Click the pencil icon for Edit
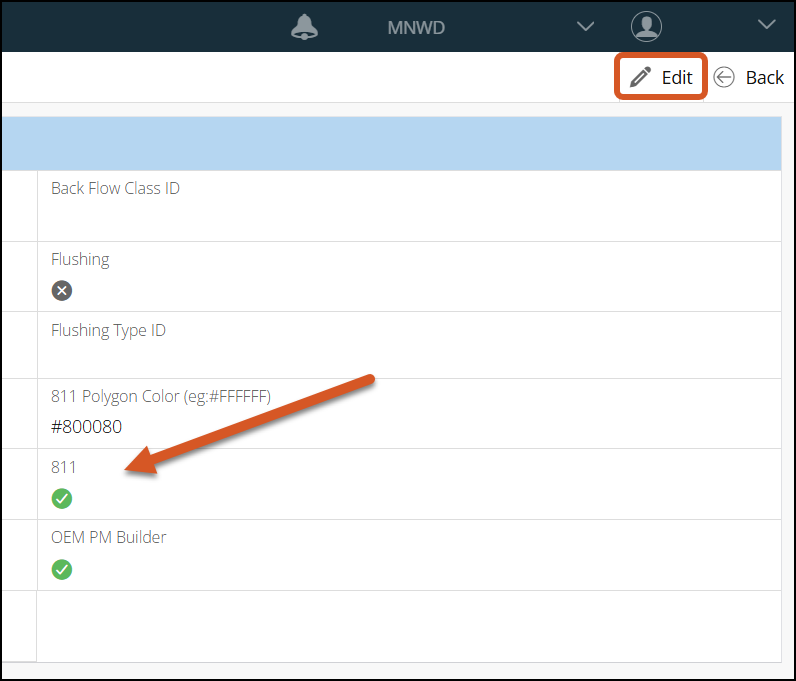Viewport: 796px width, 681px height. (x=641, y=78)
